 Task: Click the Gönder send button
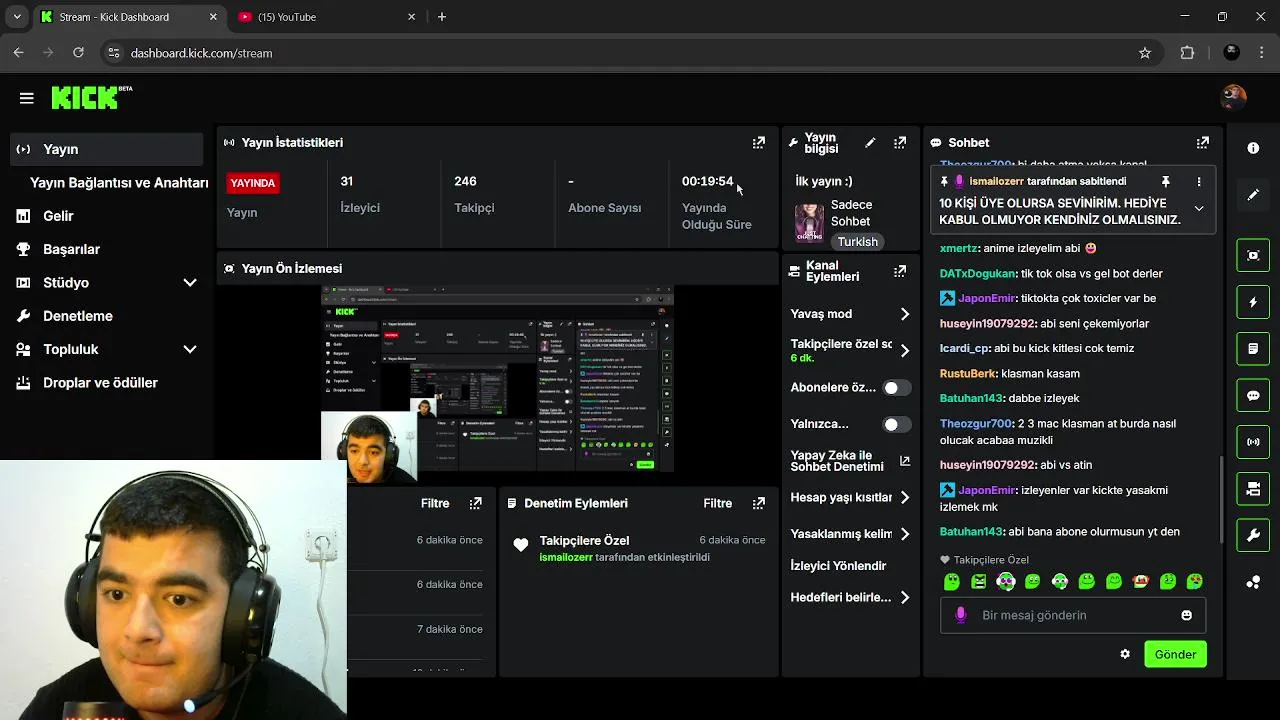(x=1175, y=654)
